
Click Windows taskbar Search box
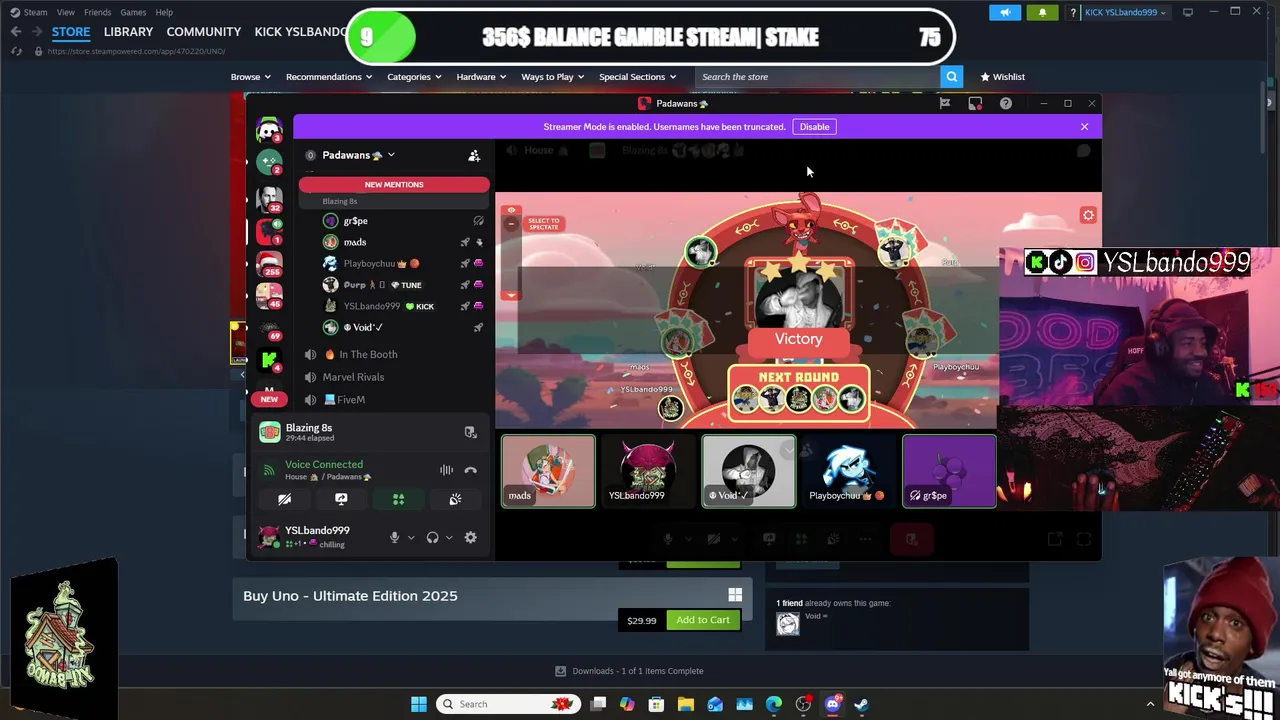(x=508, y=704)
